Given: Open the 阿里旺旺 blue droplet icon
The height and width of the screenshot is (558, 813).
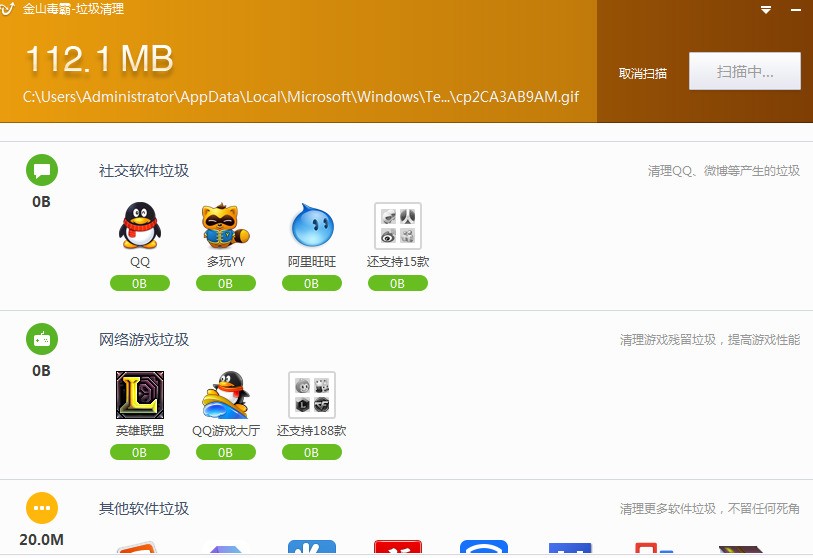Looking at the screenshot, I should pyautogui.click(x=312, y=226).
